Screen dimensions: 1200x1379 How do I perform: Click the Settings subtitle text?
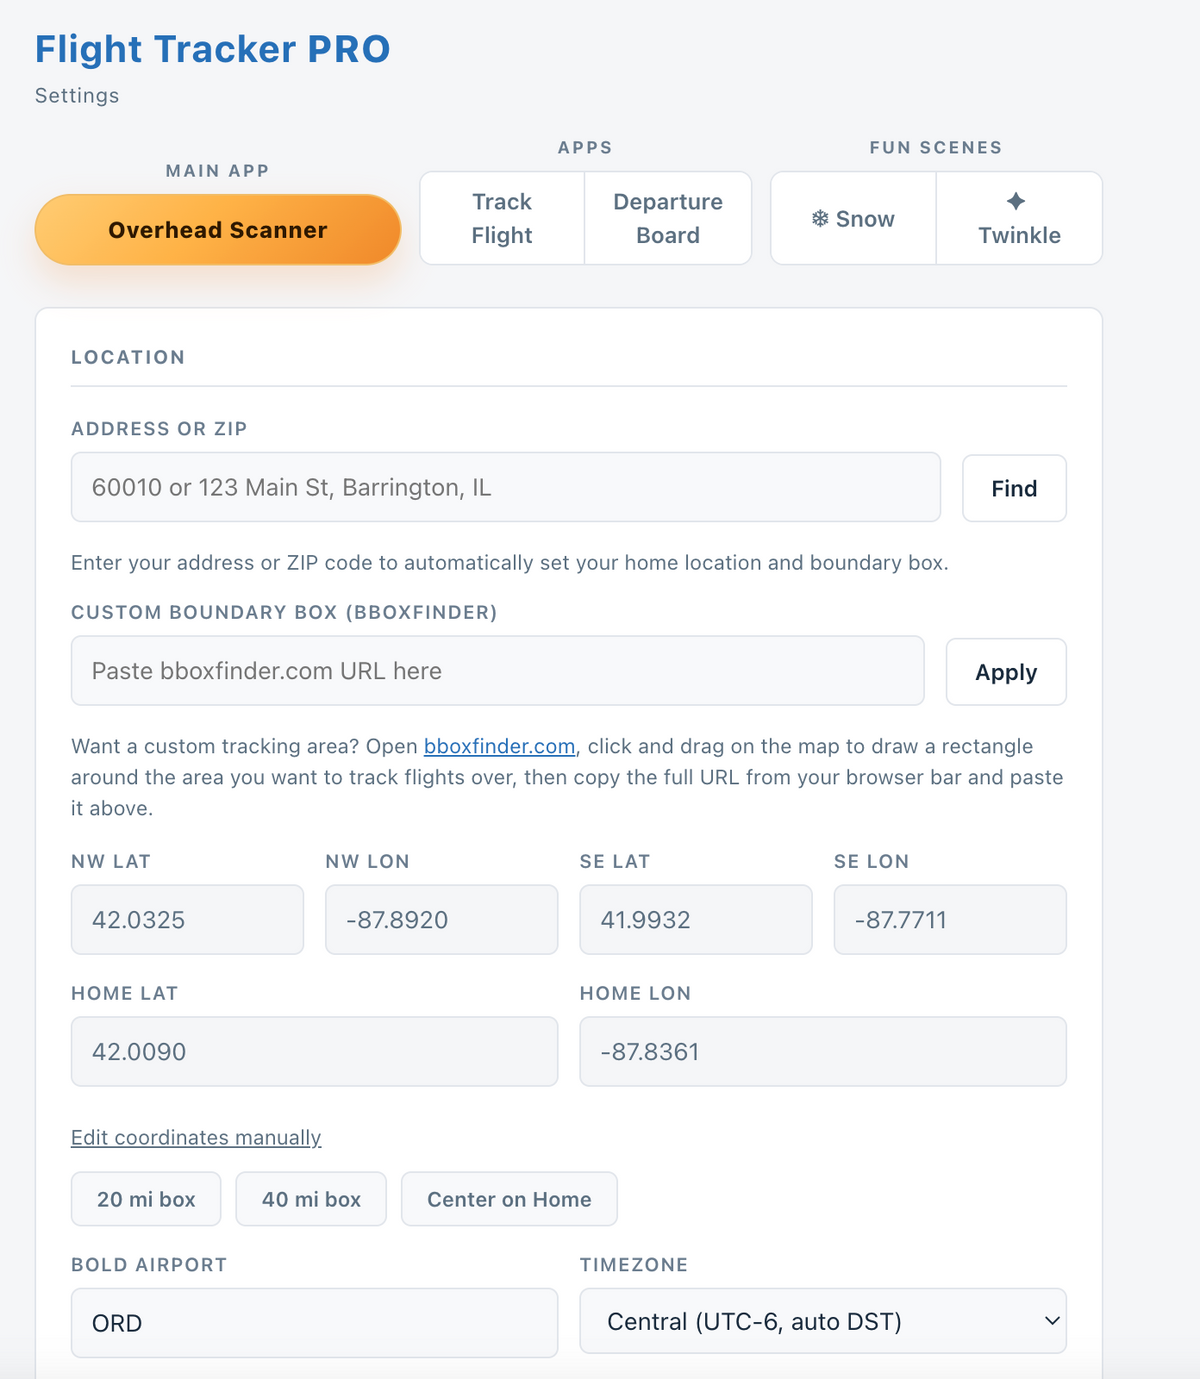coord(77,96)
